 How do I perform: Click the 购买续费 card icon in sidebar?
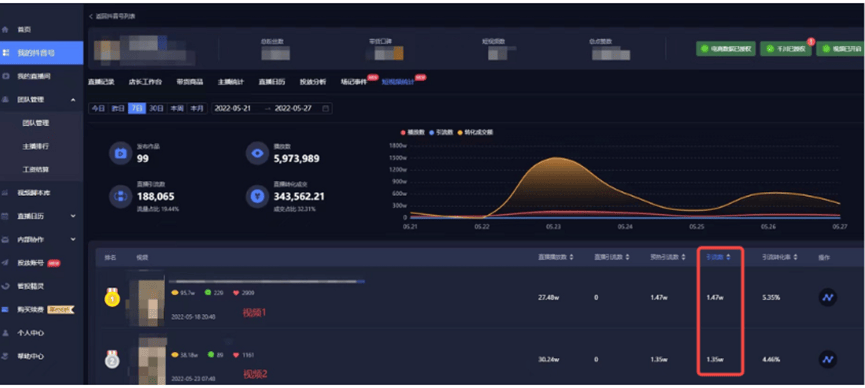point(6,310)
